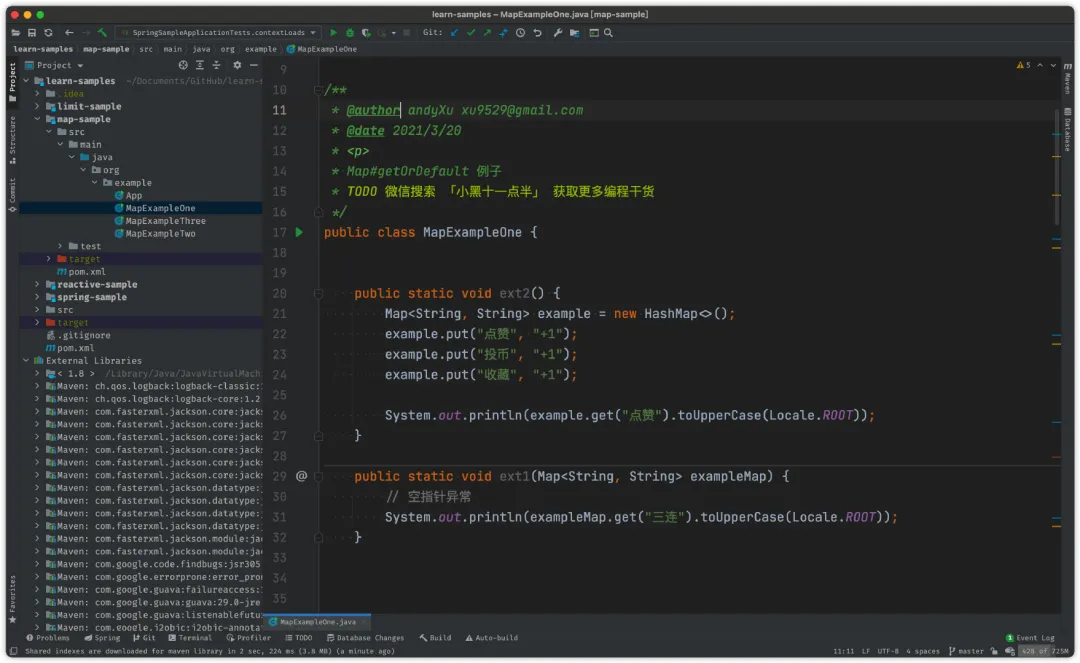The image size is (1080, 663).
Task: Open the Maven tool window on the right
Action: pos(1068,78)
